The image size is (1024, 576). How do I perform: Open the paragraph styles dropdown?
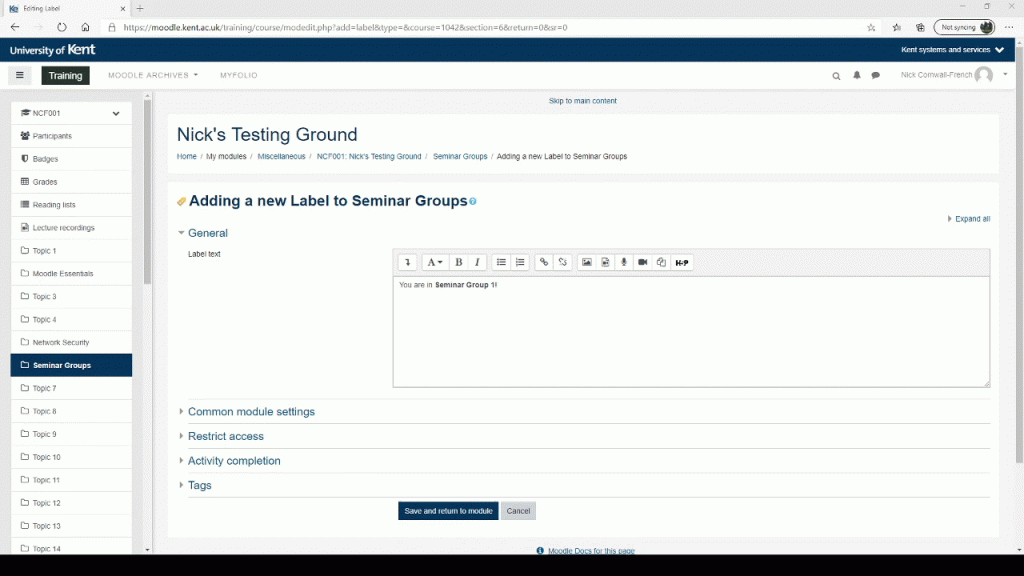tap(435, 263)
